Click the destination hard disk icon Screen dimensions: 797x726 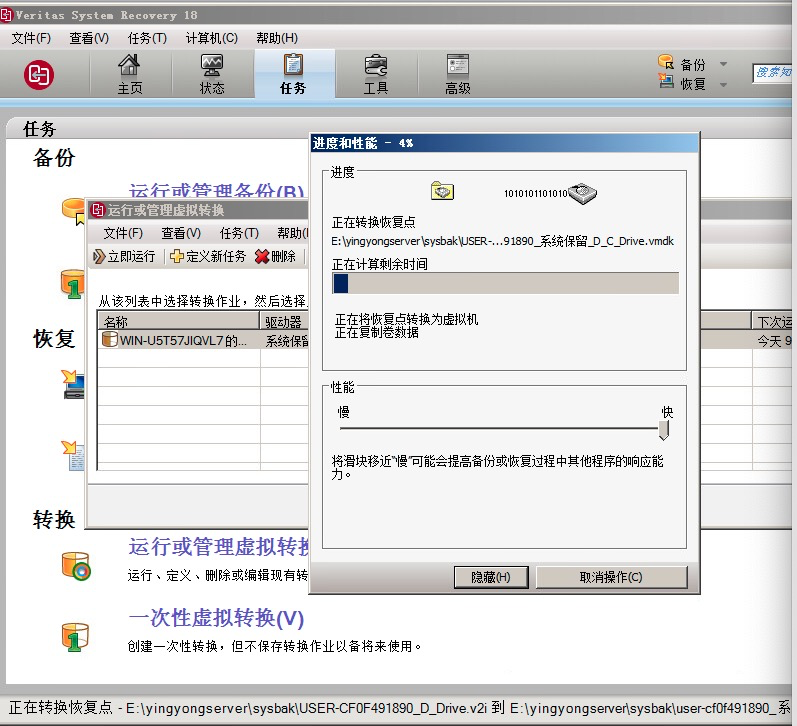(583, 193)
